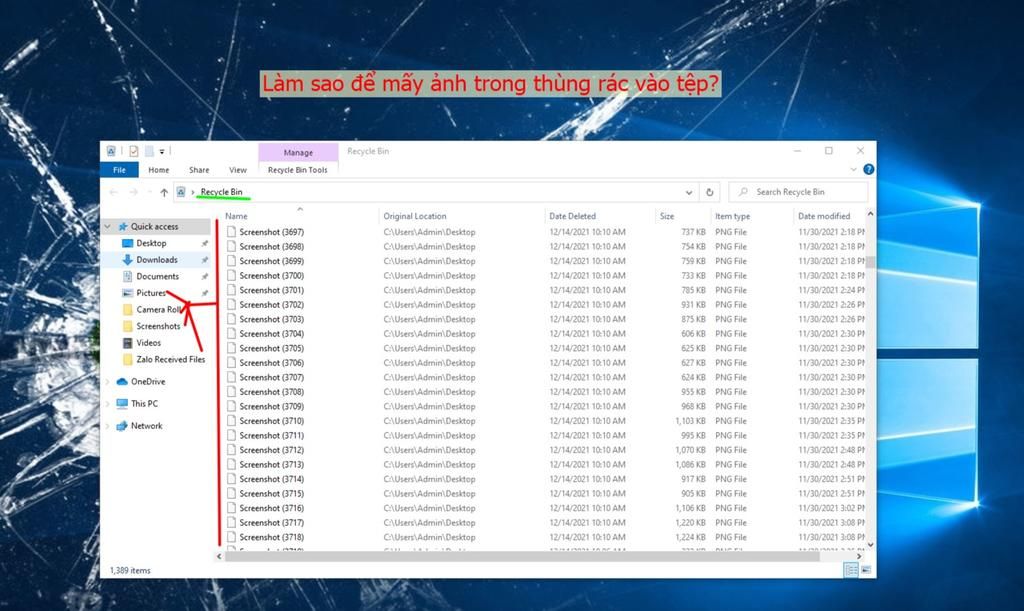Click the Properties quick access toolbar icon

tap(134, 151)
